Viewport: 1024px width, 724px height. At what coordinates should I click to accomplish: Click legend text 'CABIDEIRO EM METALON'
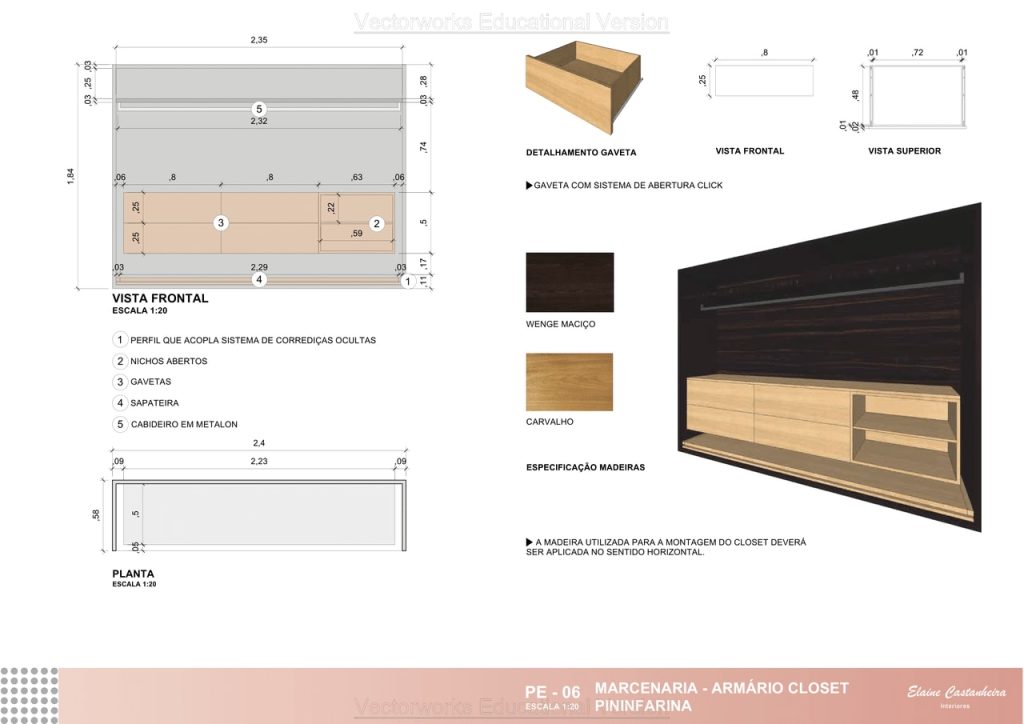tap(184, 424)
